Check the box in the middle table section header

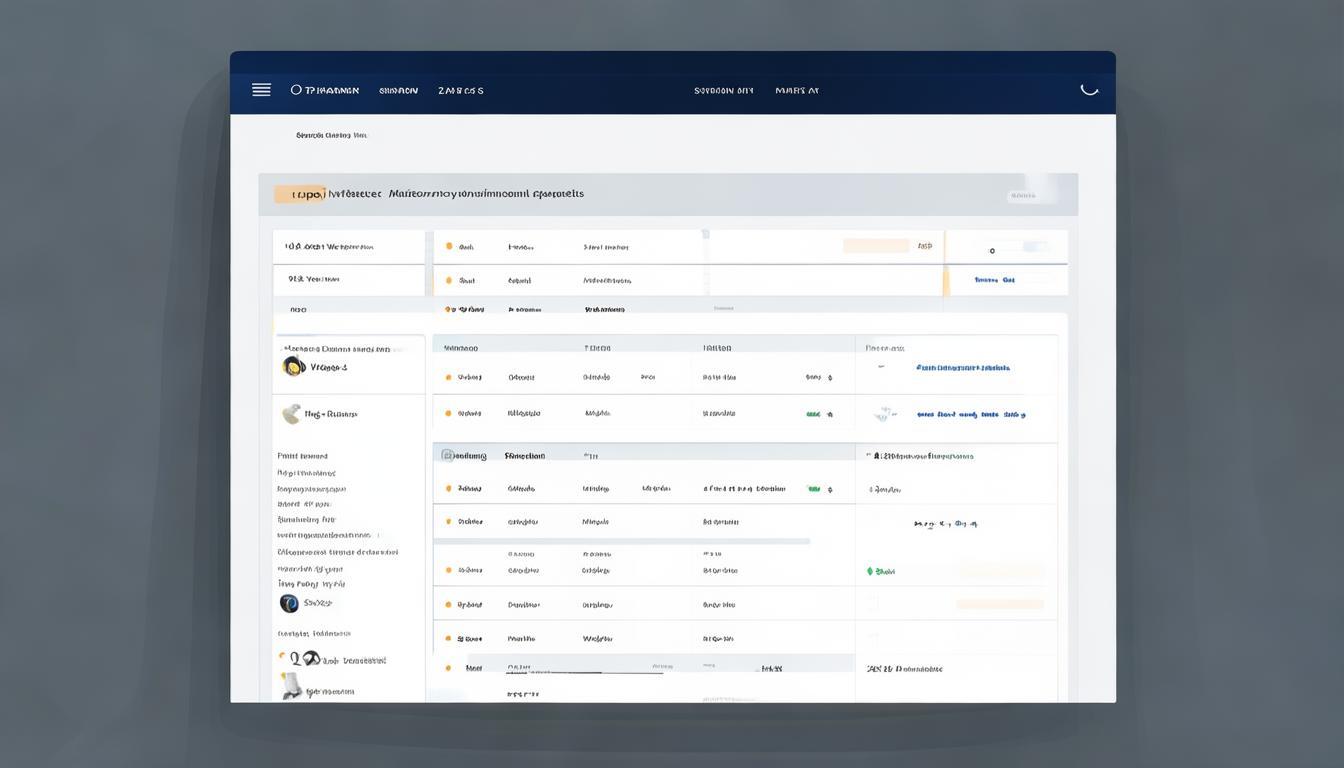[448, 455]
